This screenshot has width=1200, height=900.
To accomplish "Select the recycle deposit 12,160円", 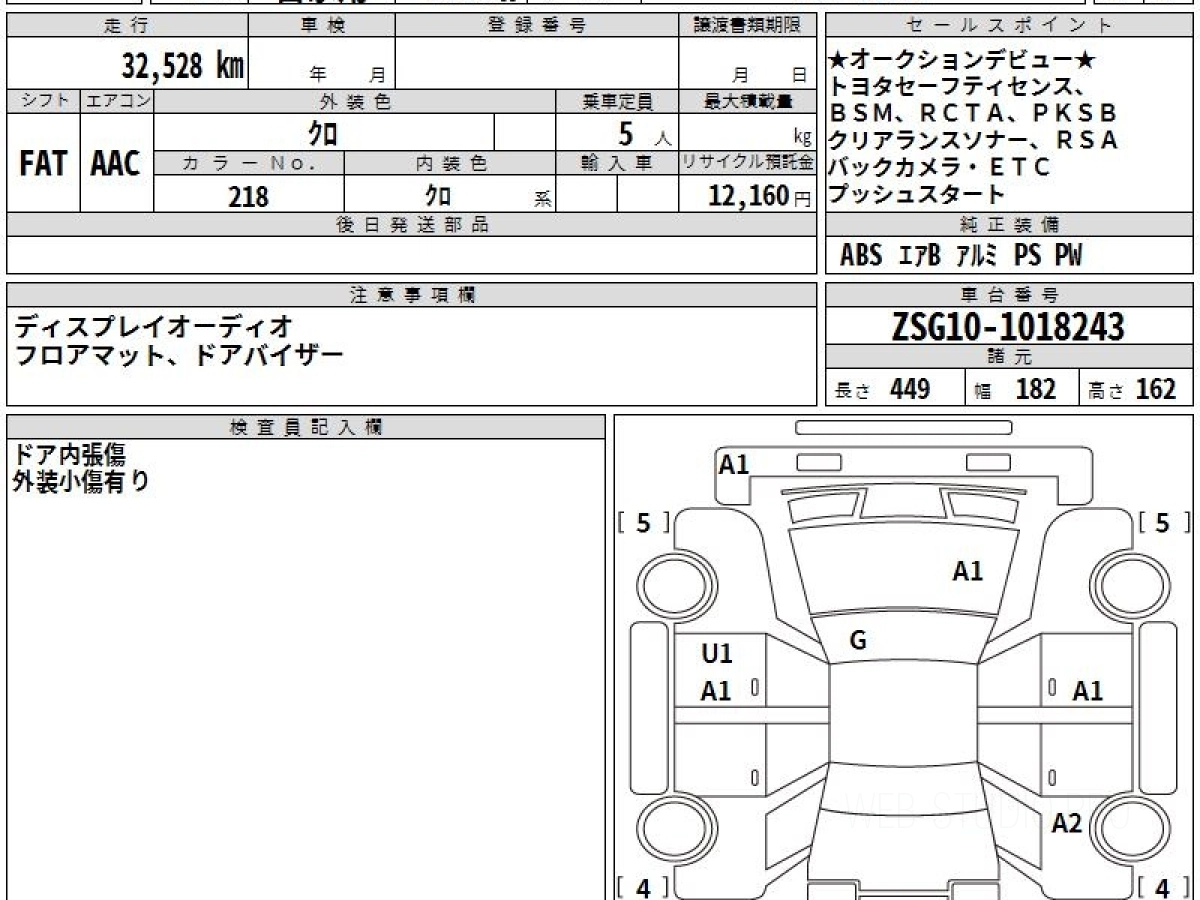I will coord(760,196).
